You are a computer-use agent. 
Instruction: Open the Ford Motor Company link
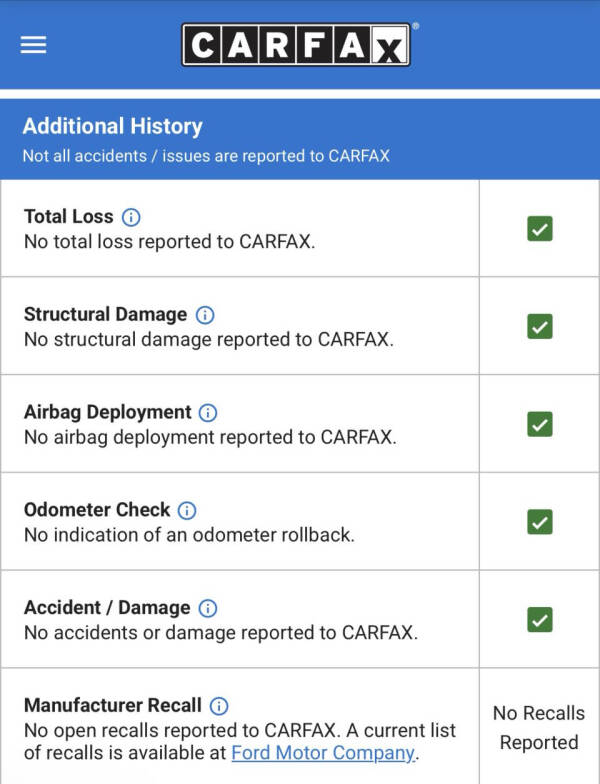322,753
